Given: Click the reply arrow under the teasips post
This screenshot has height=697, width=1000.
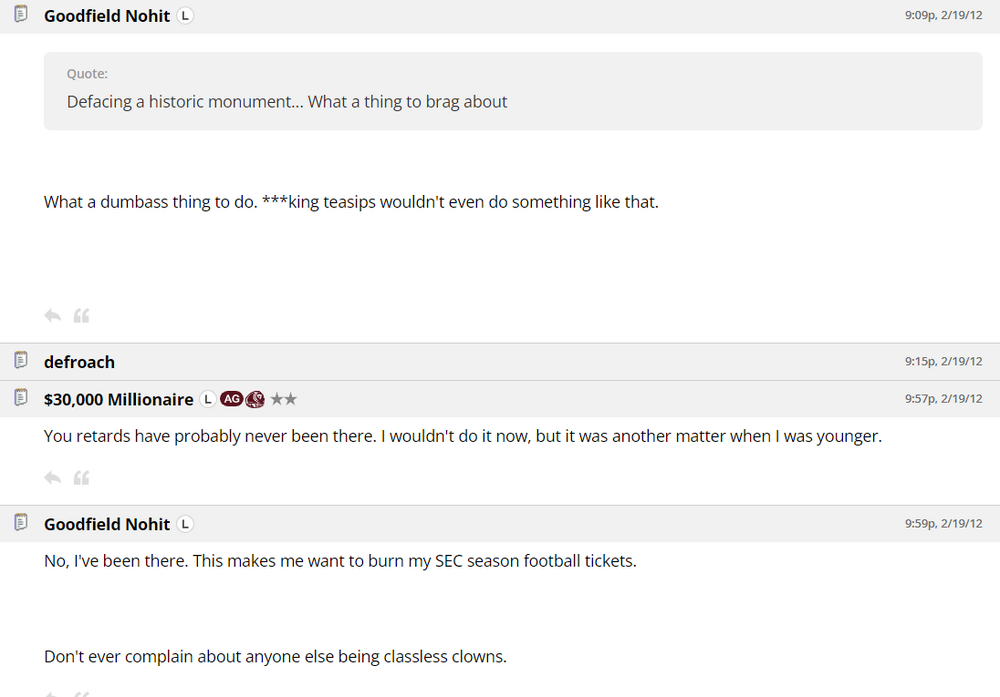Looking at the screenshot, I should [x=53, y=316].
